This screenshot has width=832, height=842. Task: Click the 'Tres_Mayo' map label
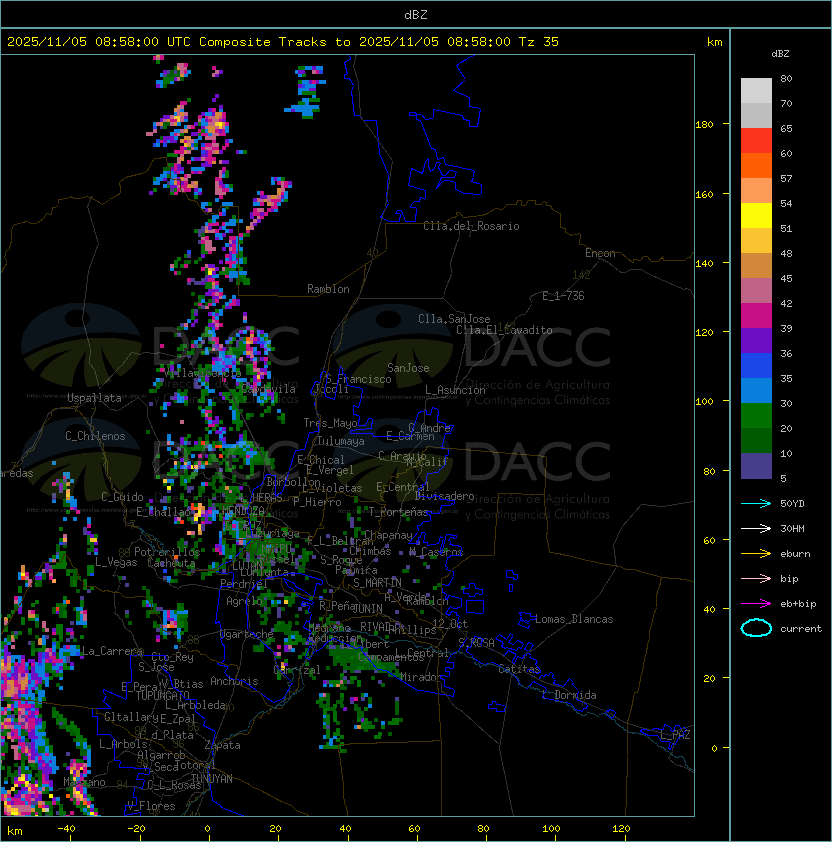coord(330,423)
